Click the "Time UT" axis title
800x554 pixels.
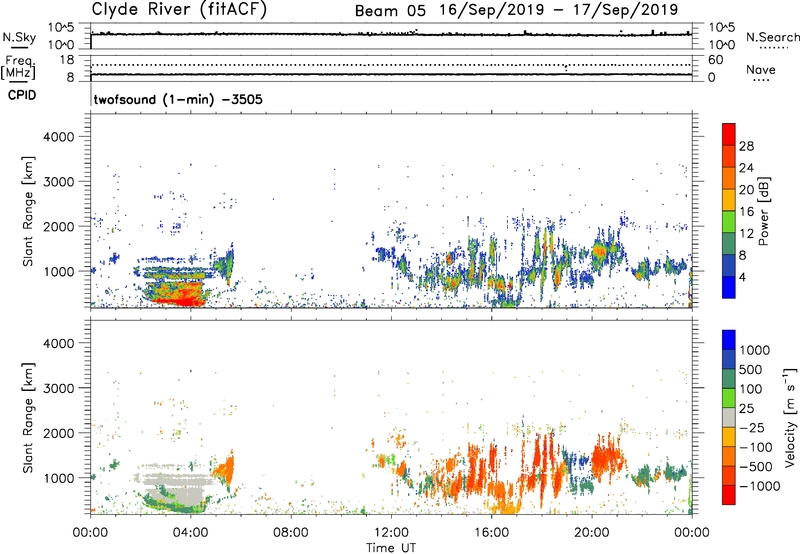click(391, 548)
